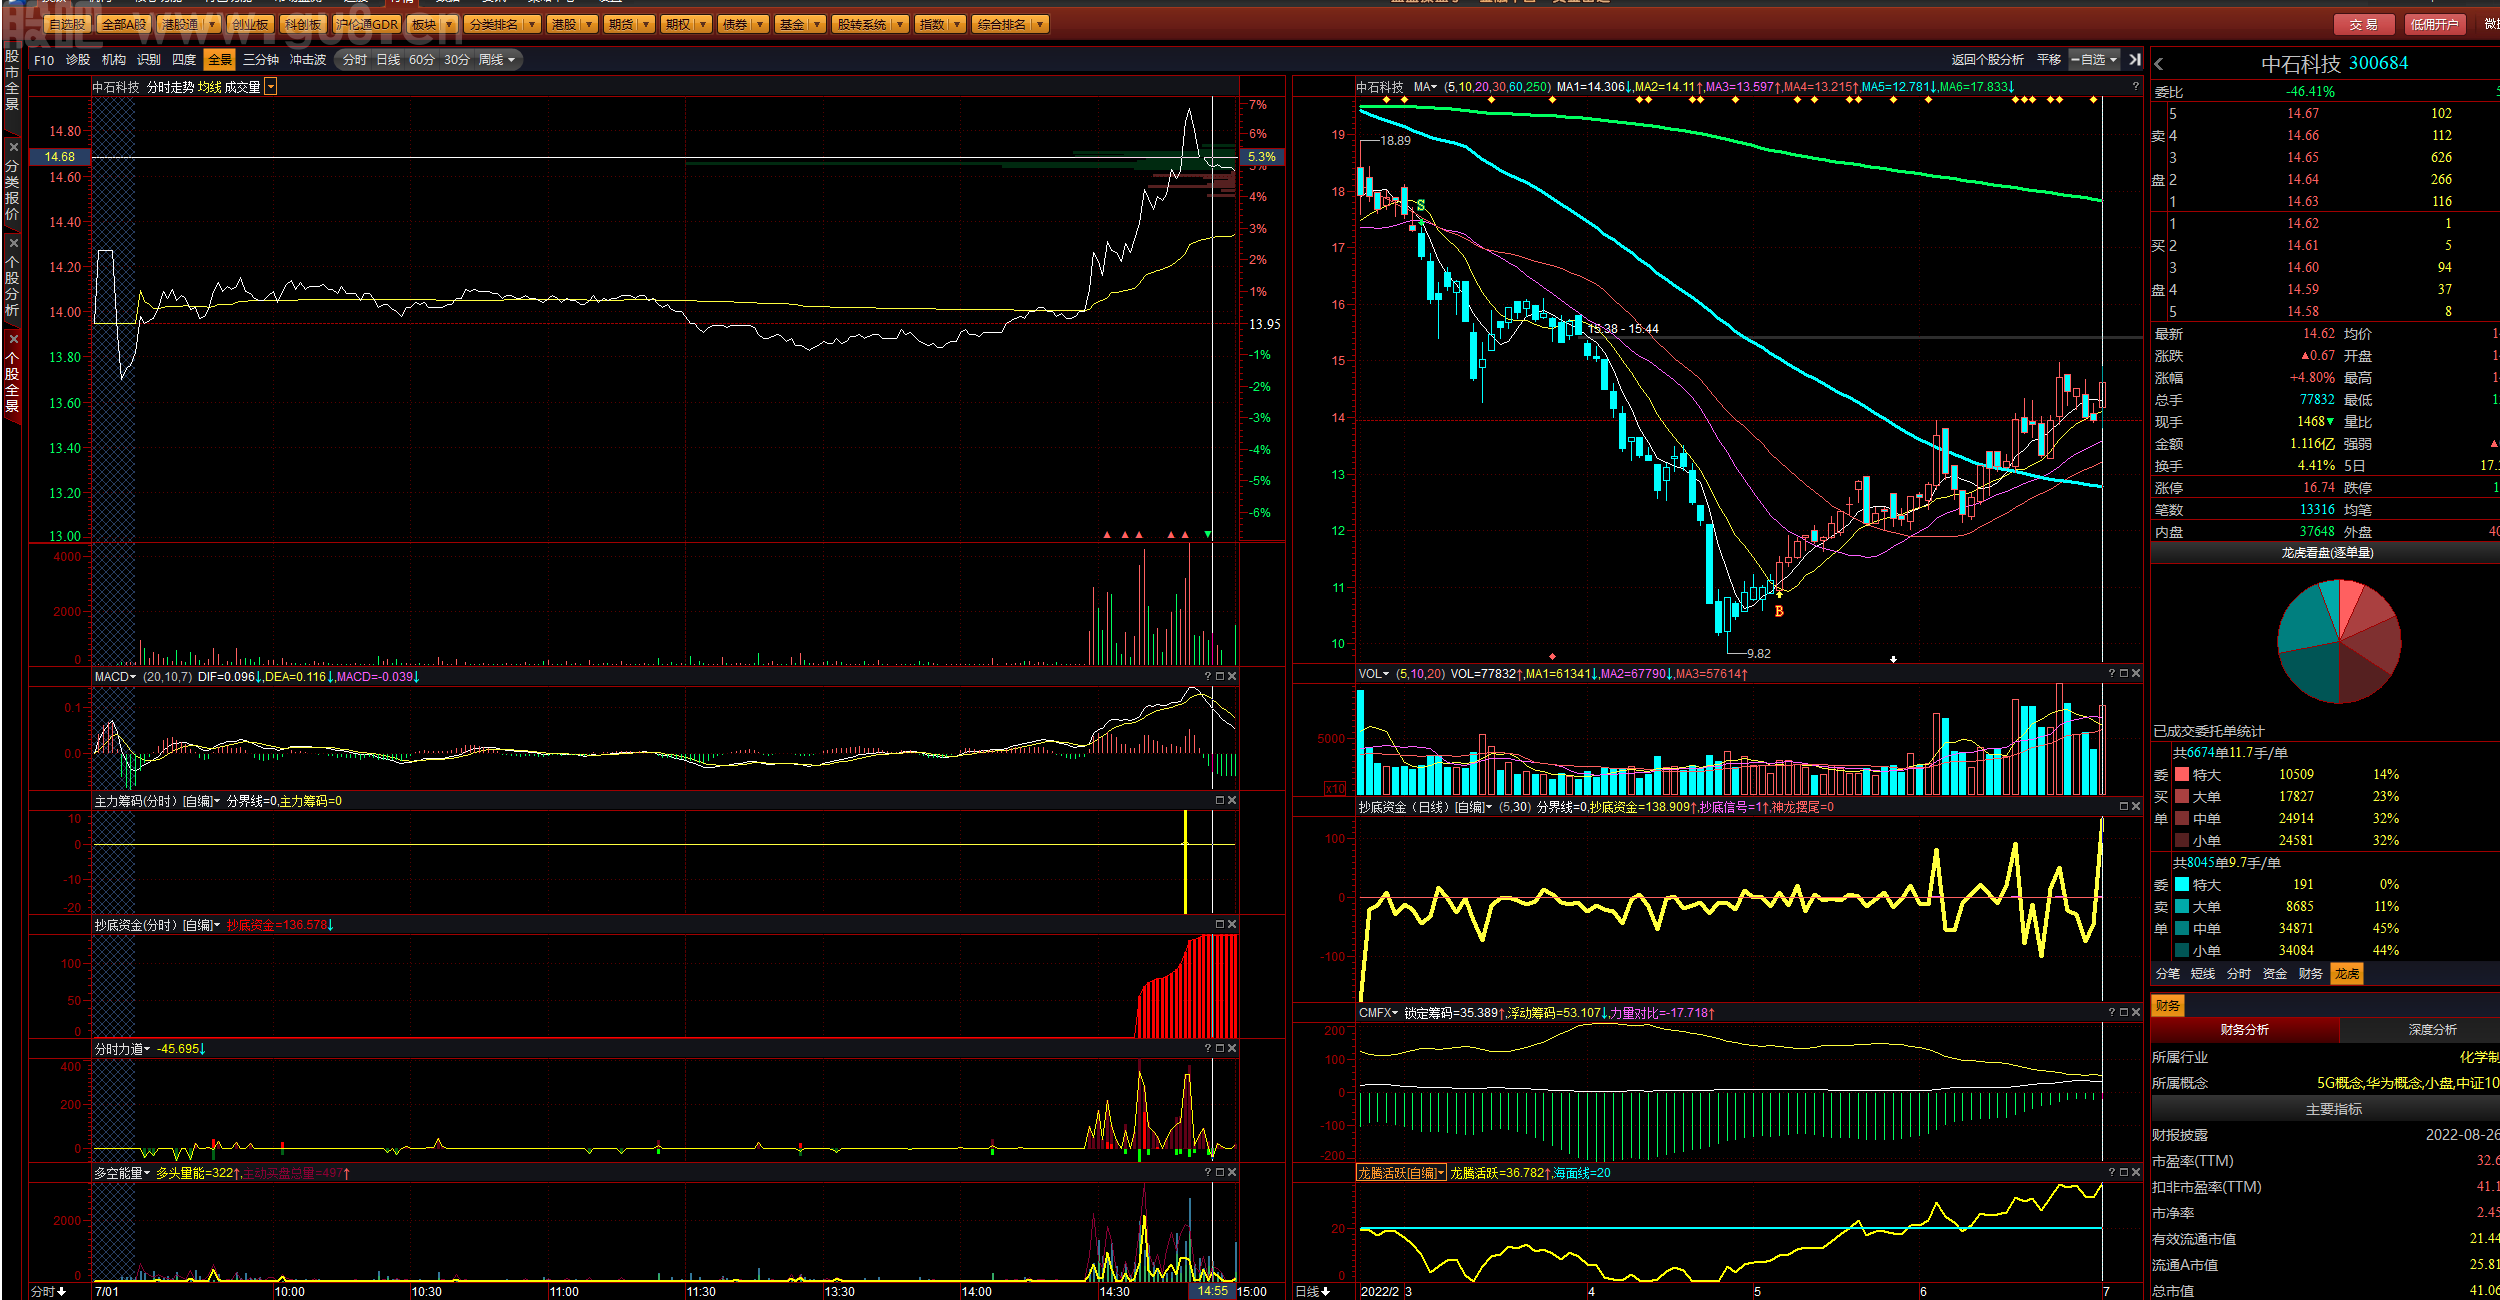Screen dimensions: 2500x1300
Task: Switch to the 分笔 tab
Action: pyautogui.click(x=2167, y=974)
